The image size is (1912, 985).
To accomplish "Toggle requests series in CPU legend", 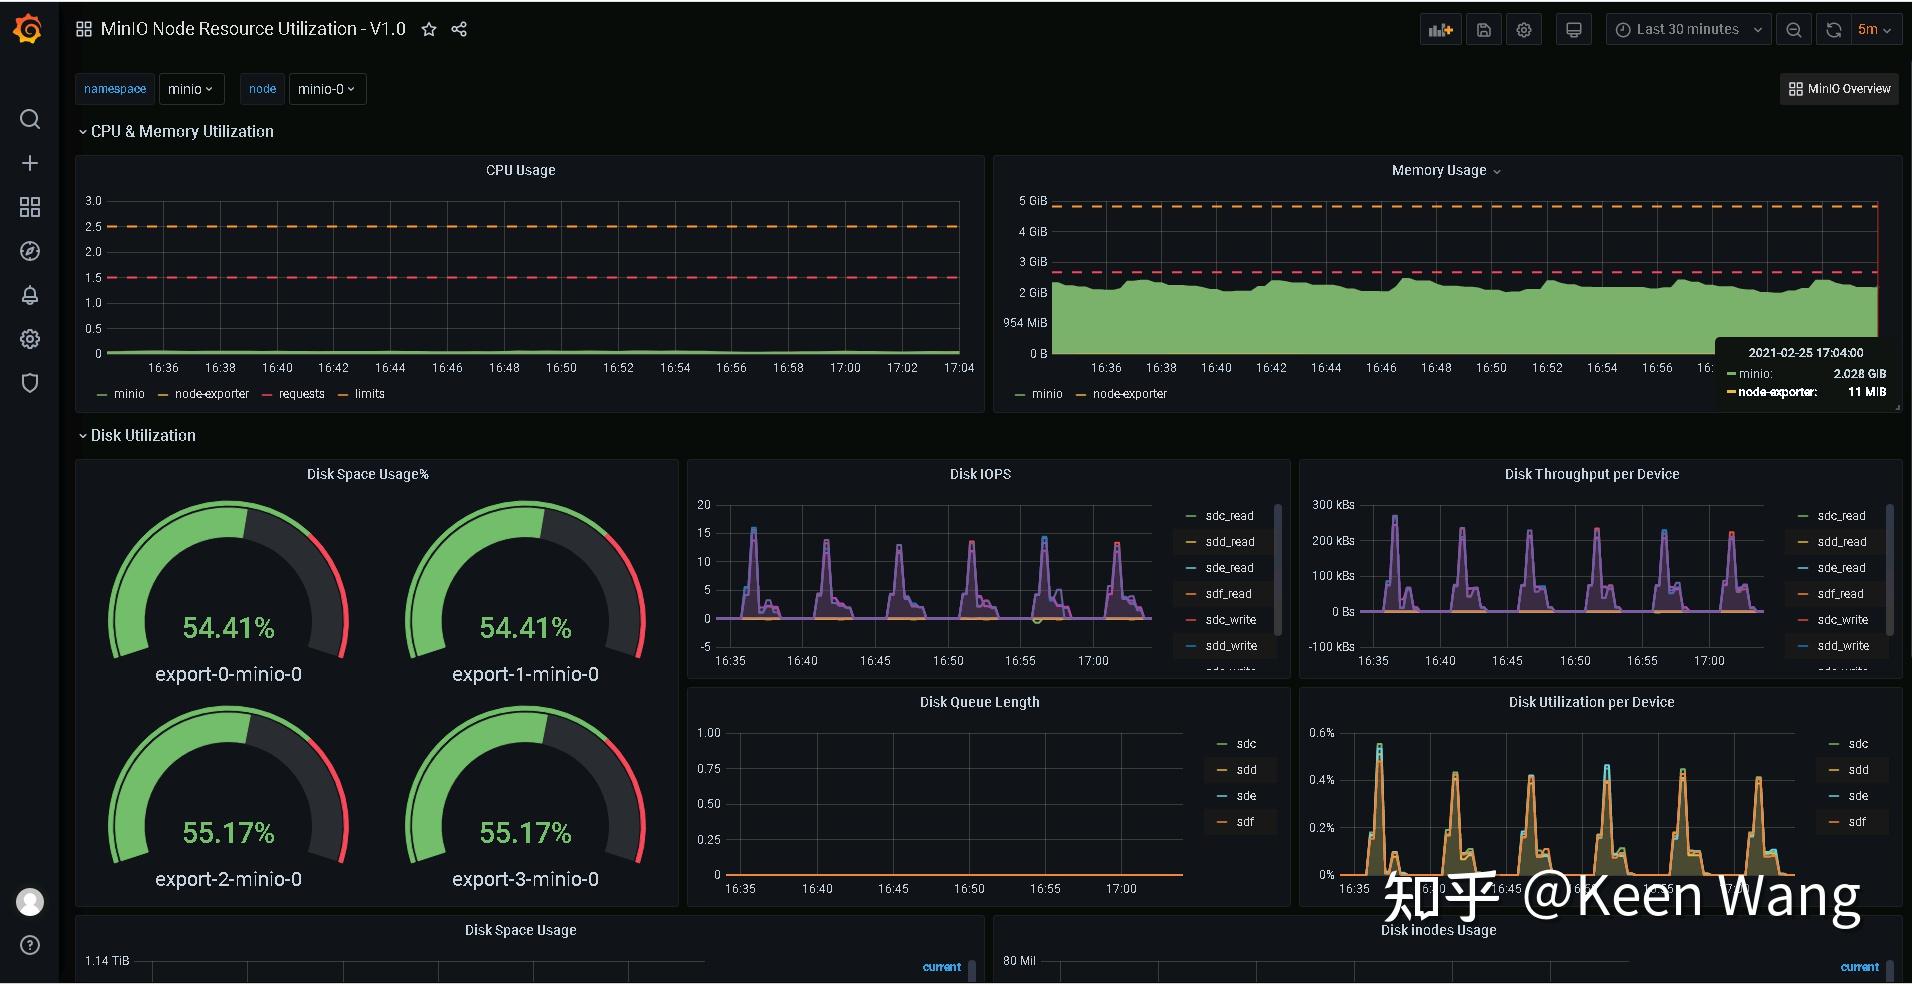I will pos(302,394).
